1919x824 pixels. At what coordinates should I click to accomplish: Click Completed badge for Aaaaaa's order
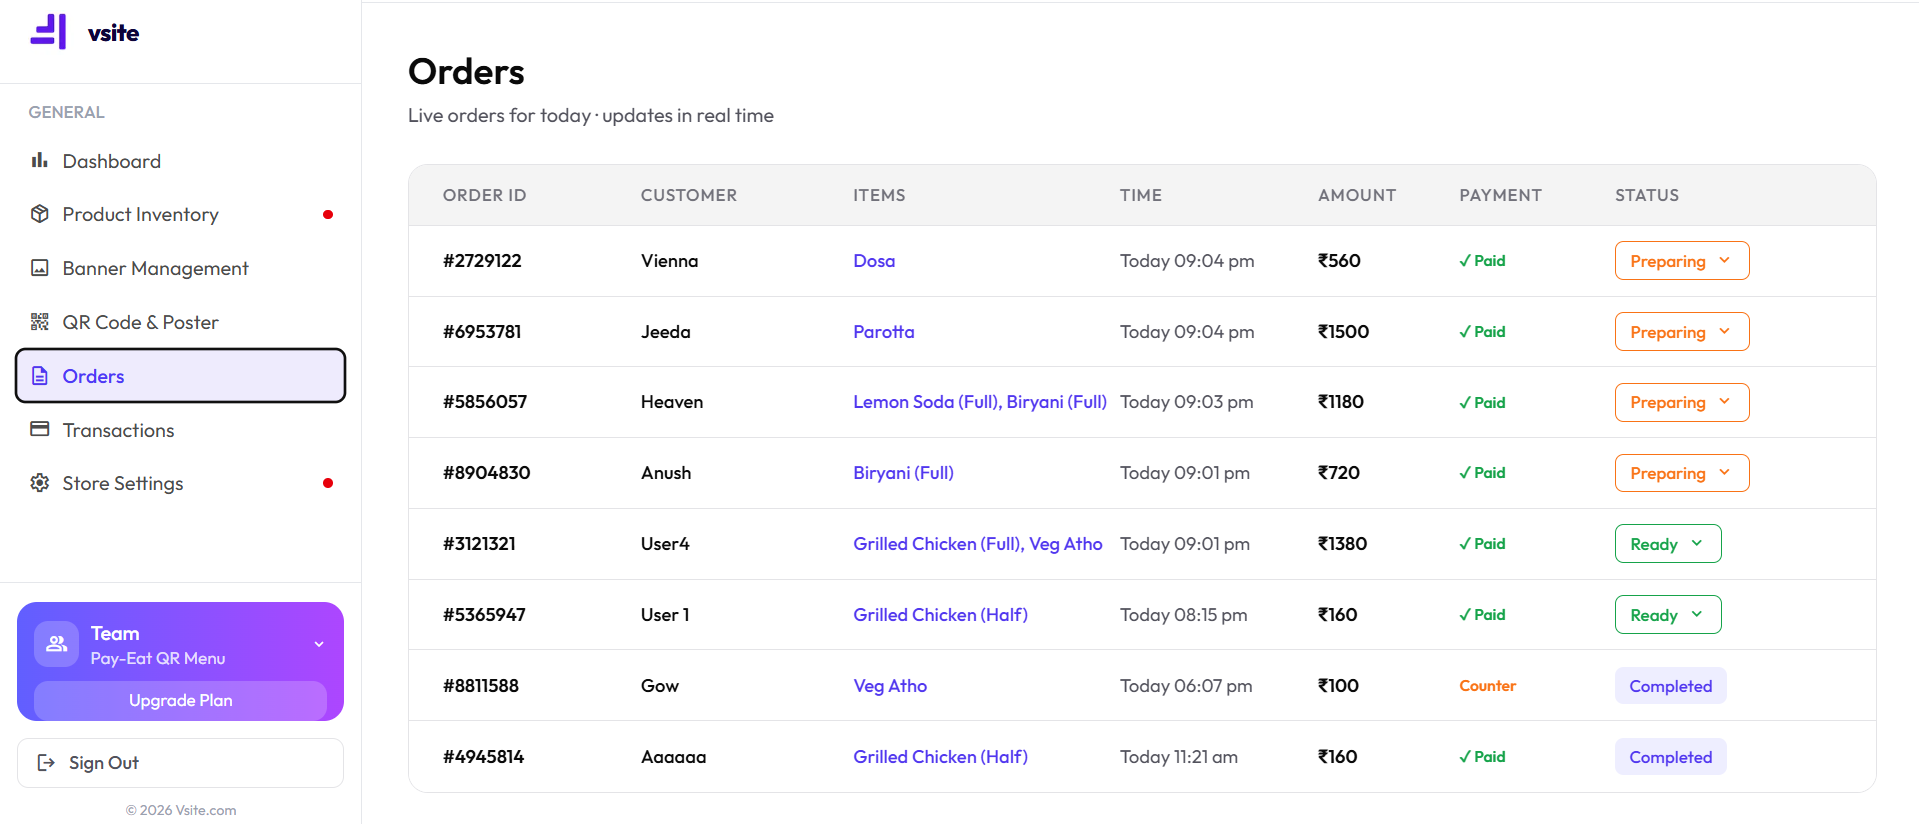coord(1670,757)
